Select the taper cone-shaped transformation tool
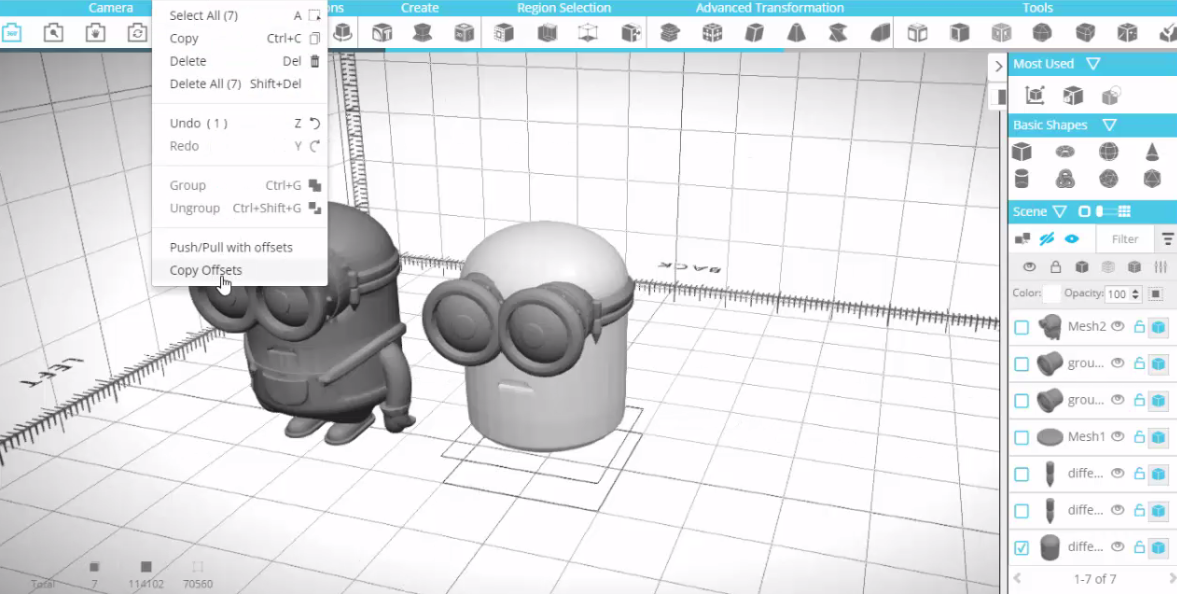Screen dimensions: 1177x594 796,33
